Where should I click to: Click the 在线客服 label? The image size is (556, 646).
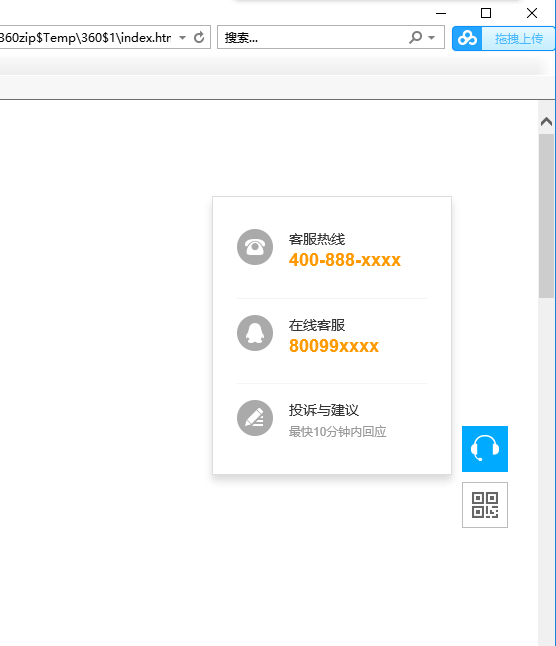point(317,325)
